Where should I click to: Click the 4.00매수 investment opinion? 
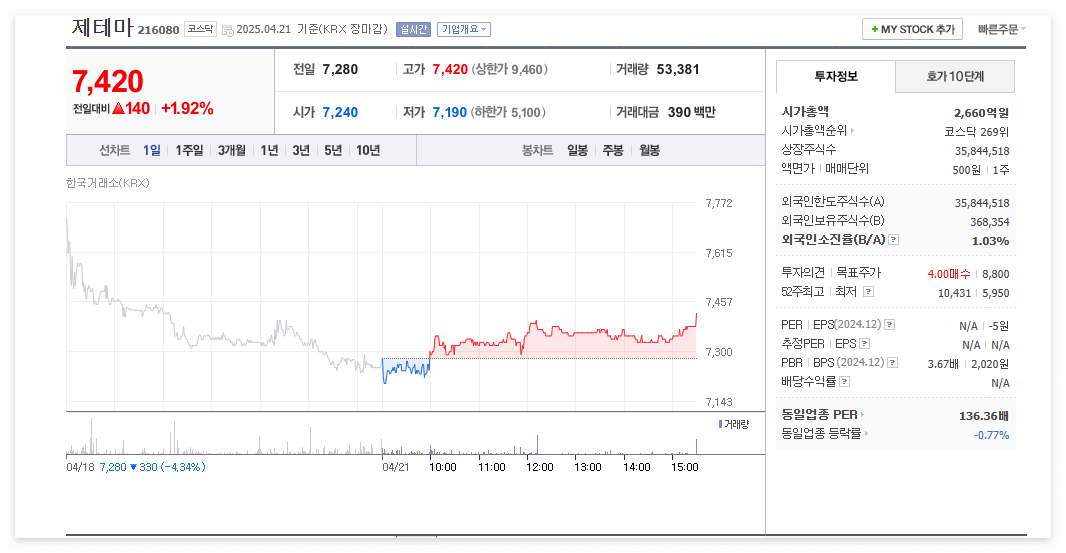pyautogui.click(x=948, y=273)
